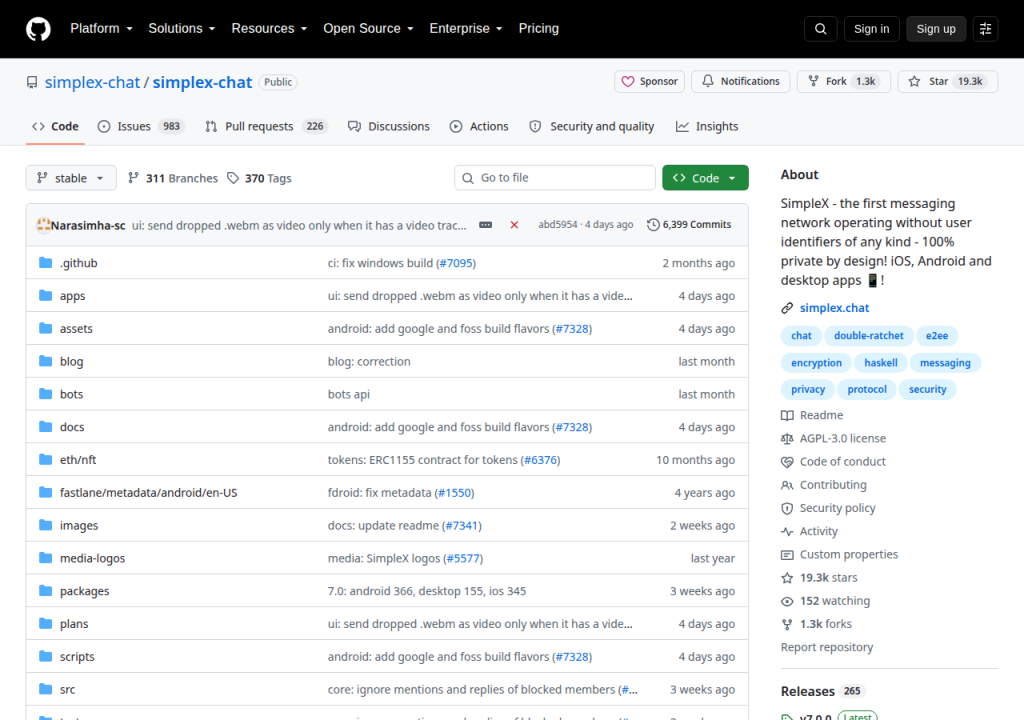Select the Code tab
The image size is (1024, 720).
coord(56,127)
